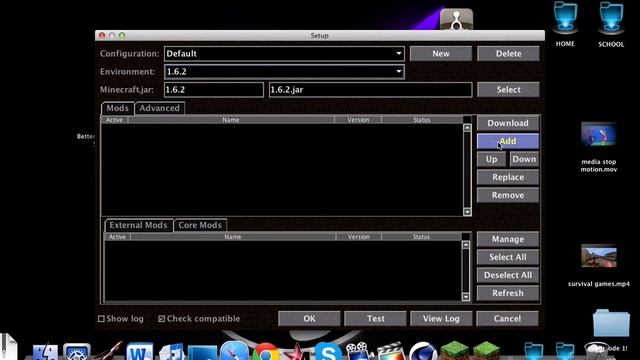640x360 pixels.
Task: Toggle Check compatible checkbox
Action: click(x=162, y=319)
